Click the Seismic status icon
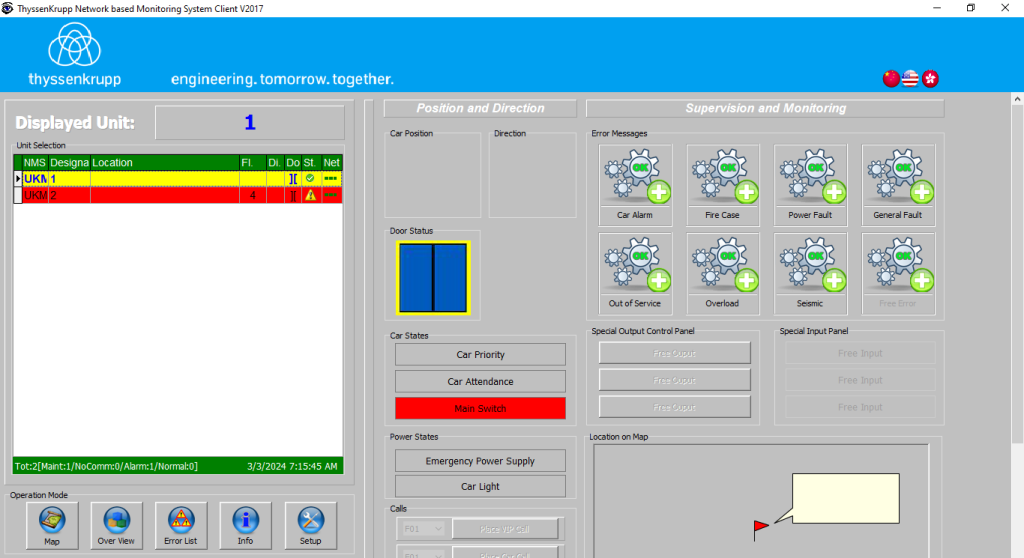1024x558 pixels. click(x=810, y=272)
